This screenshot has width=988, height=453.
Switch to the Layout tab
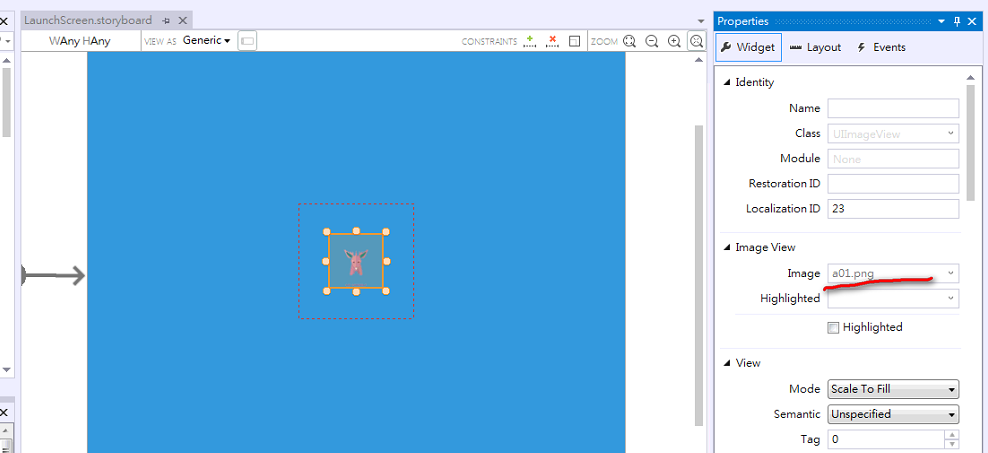tap(815, 47)
